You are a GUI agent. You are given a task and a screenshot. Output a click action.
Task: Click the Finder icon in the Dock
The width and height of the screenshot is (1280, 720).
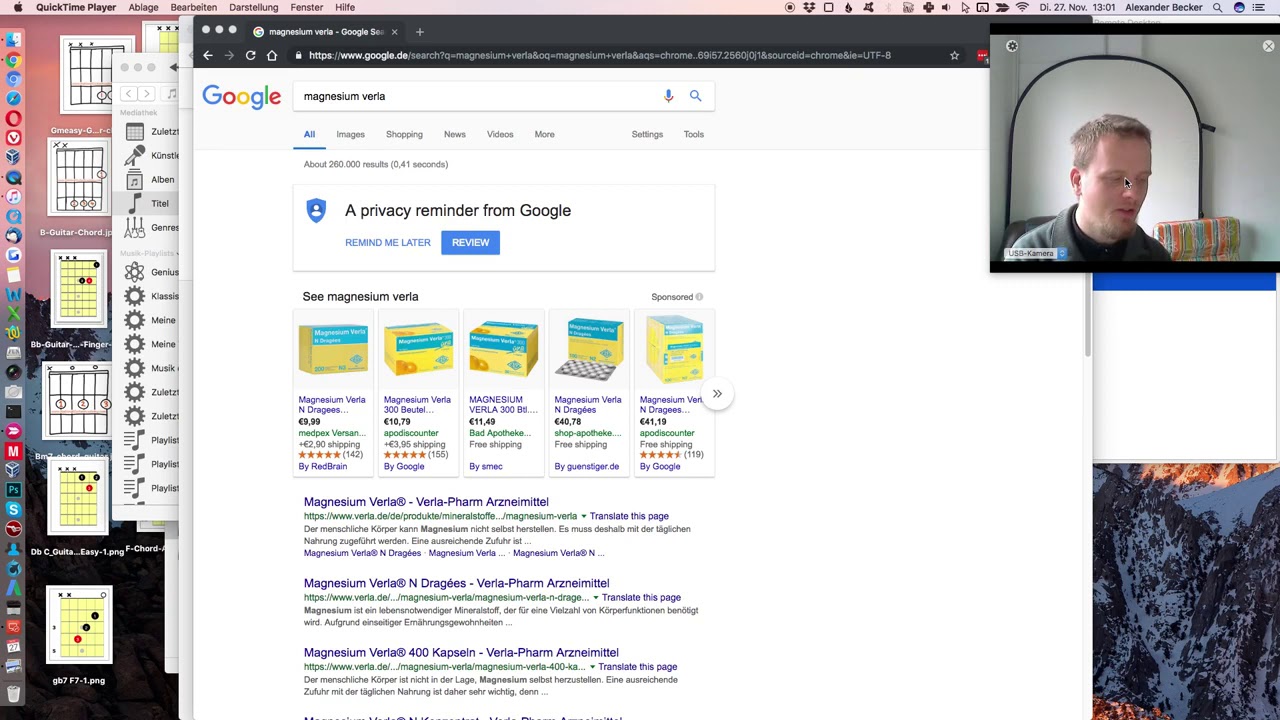pyautogui.click(x=13, y=39)
